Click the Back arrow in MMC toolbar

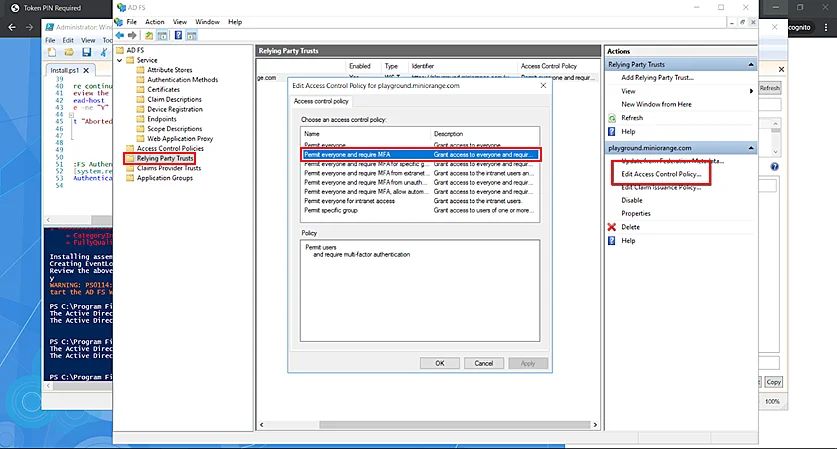tap(120, 34)
